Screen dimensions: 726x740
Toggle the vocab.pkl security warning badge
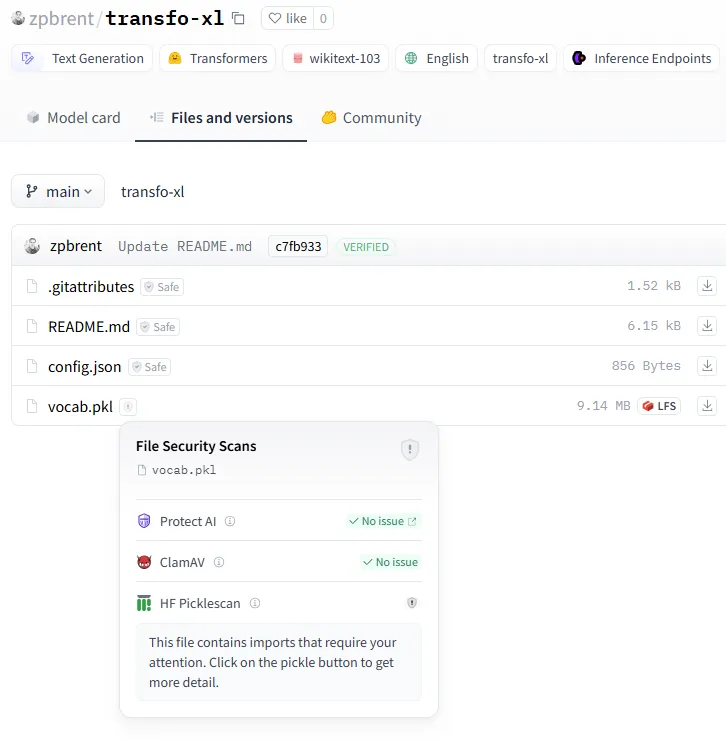pos(128,406)
